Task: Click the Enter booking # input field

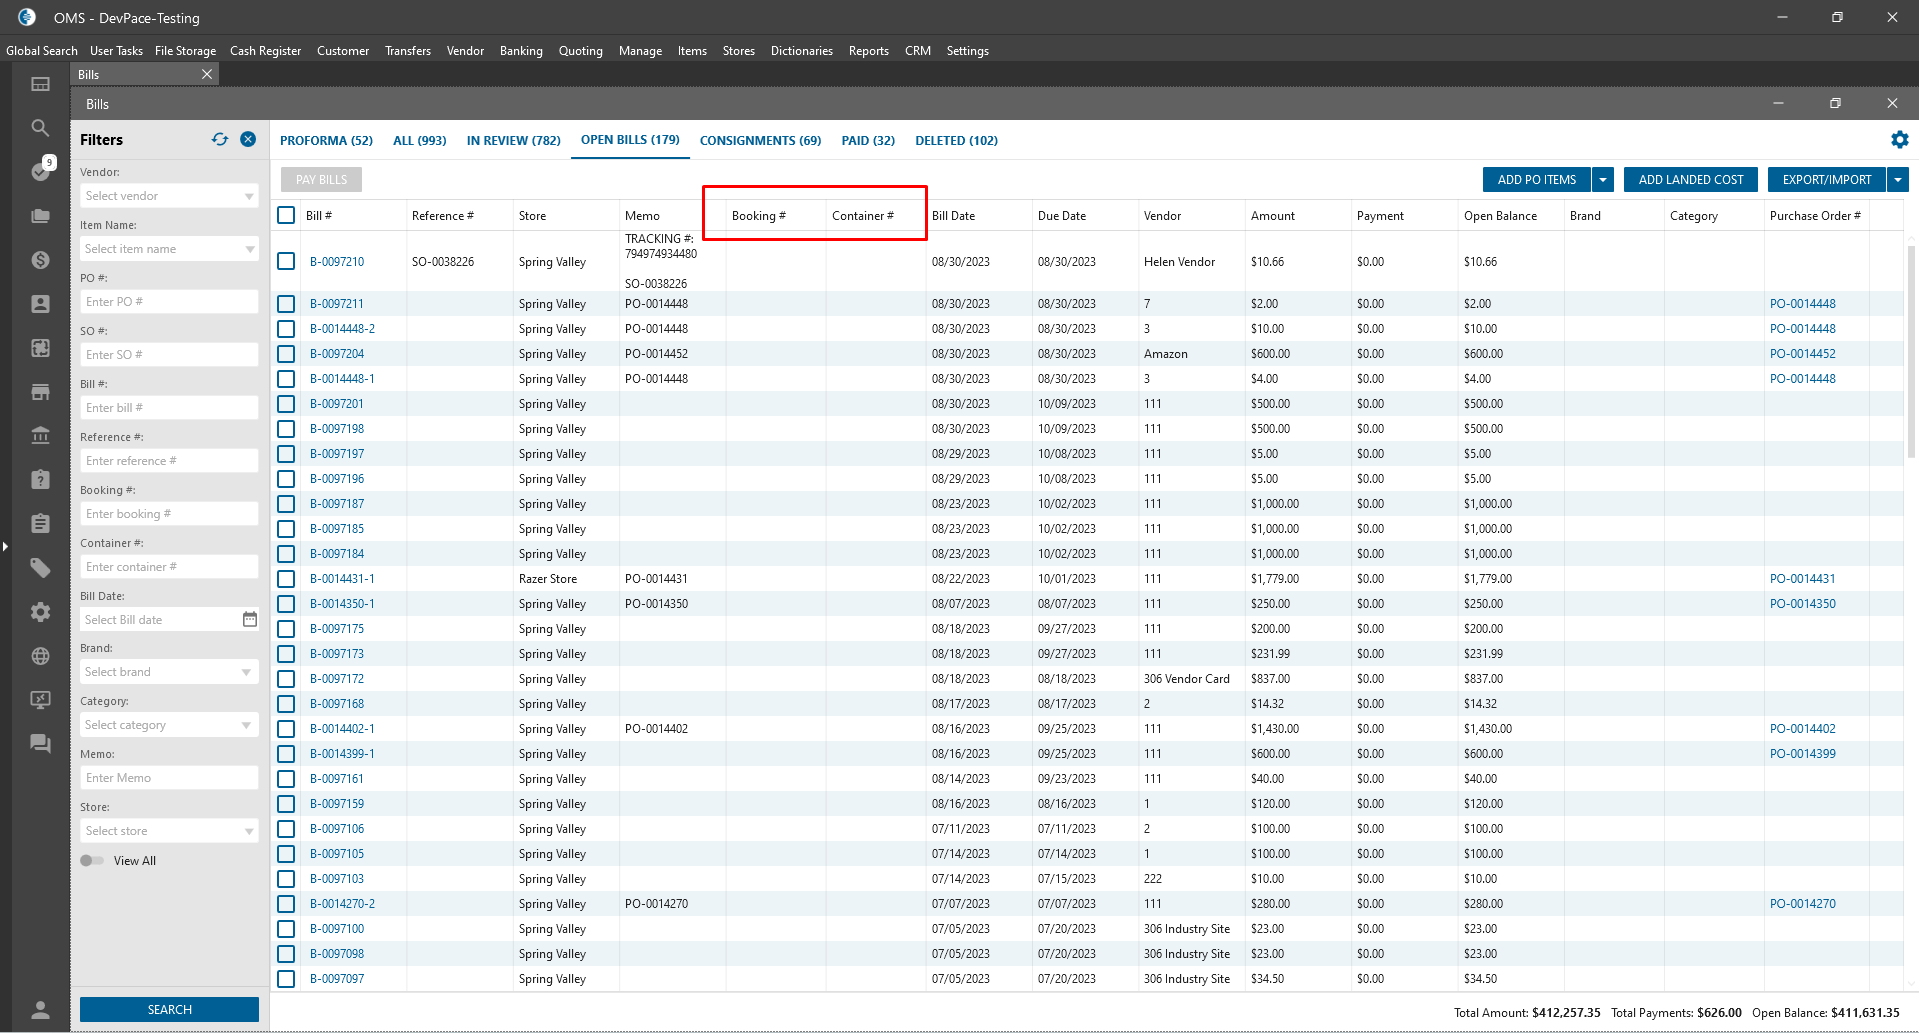Action: click(x=169, y=514)
